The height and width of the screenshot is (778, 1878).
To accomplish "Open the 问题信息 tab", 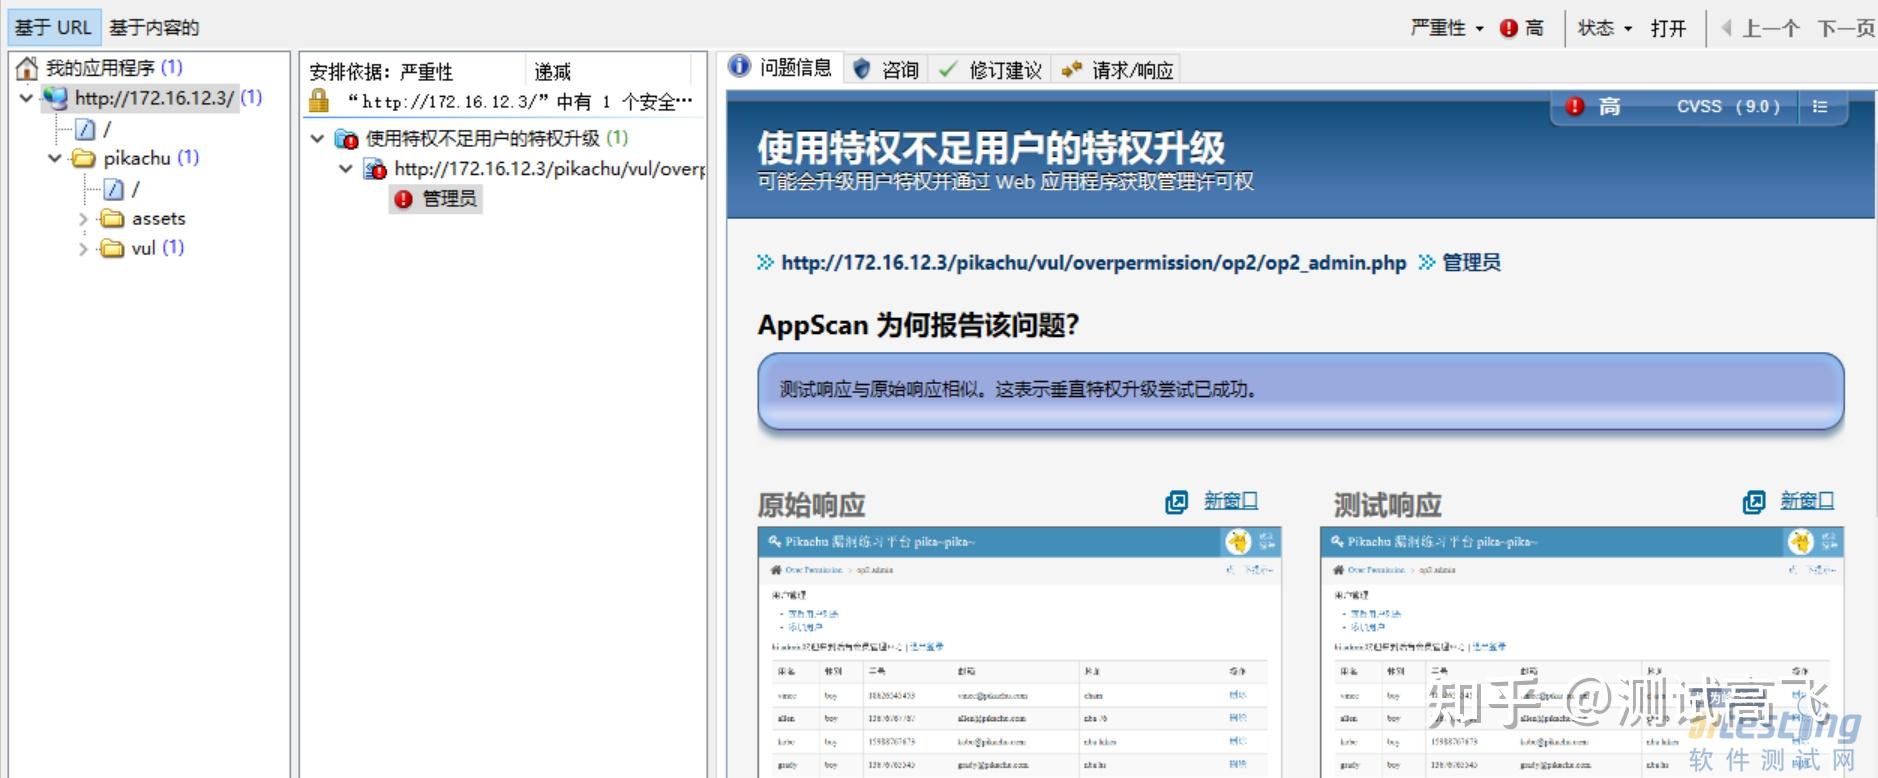I will [x=784, y=67].
